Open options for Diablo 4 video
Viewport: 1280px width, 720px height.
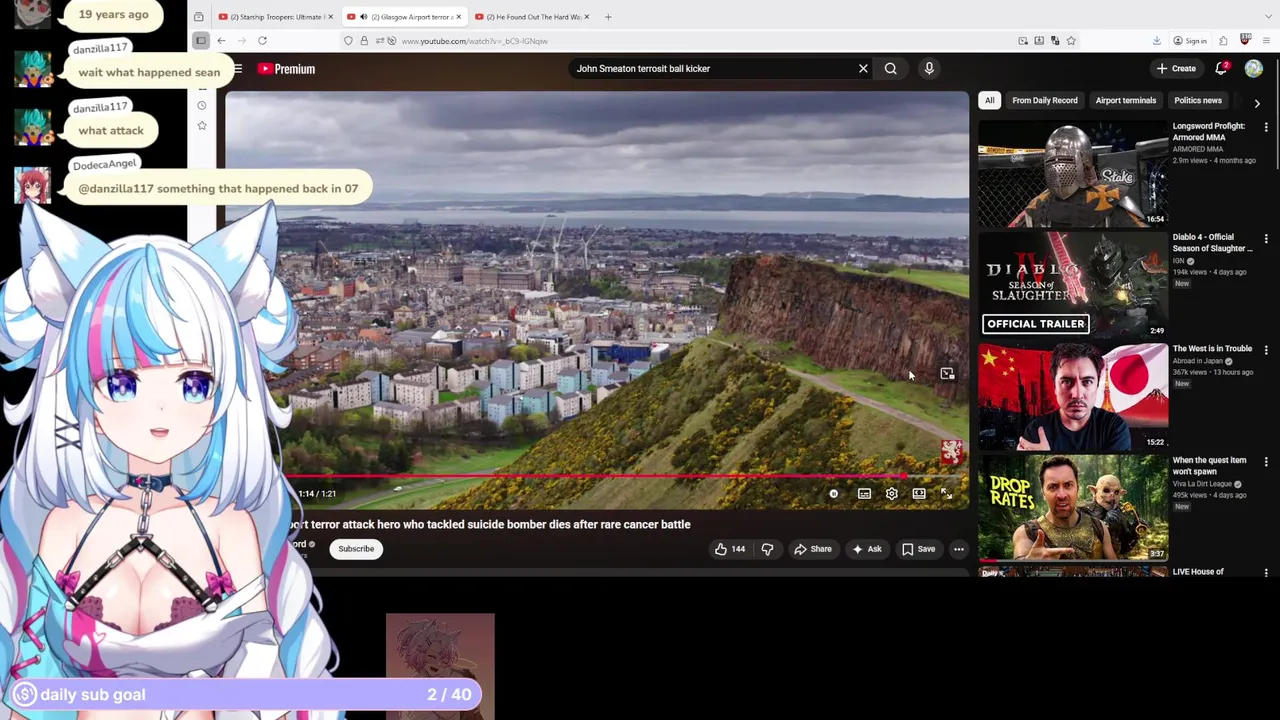point(1266,239)
